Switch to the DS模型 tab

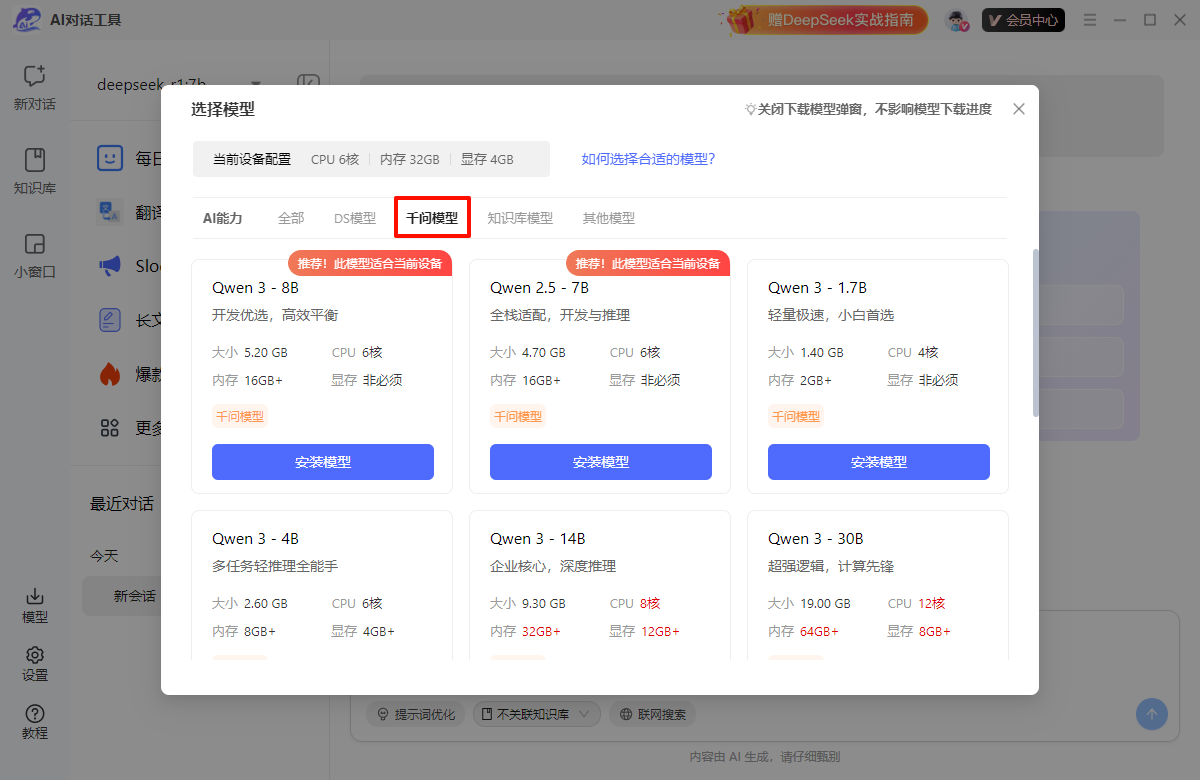tap(355, 218)
